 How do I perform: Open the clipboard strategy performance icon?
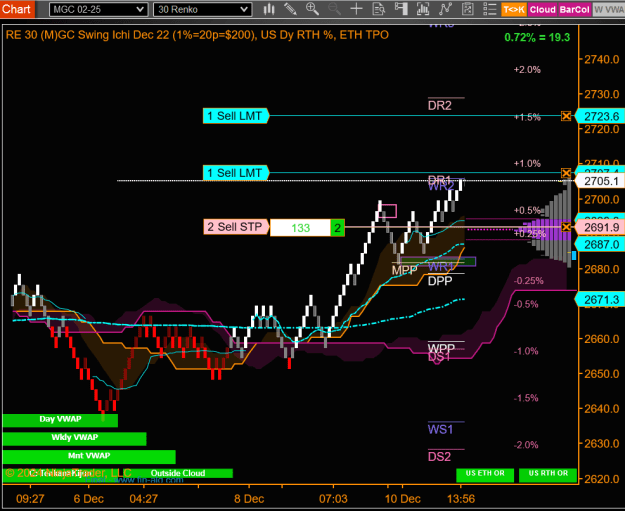pyautogui.click(x=468, y=9)
